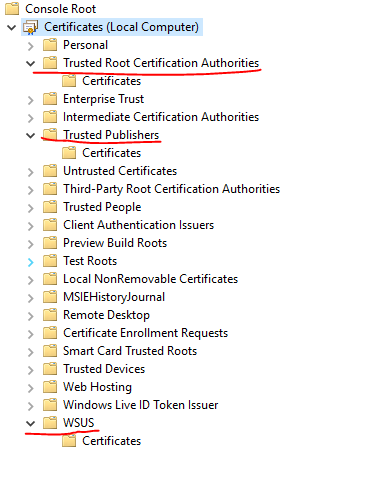Expand Third-Party Root Certification Authorities

tap(31, 190)
